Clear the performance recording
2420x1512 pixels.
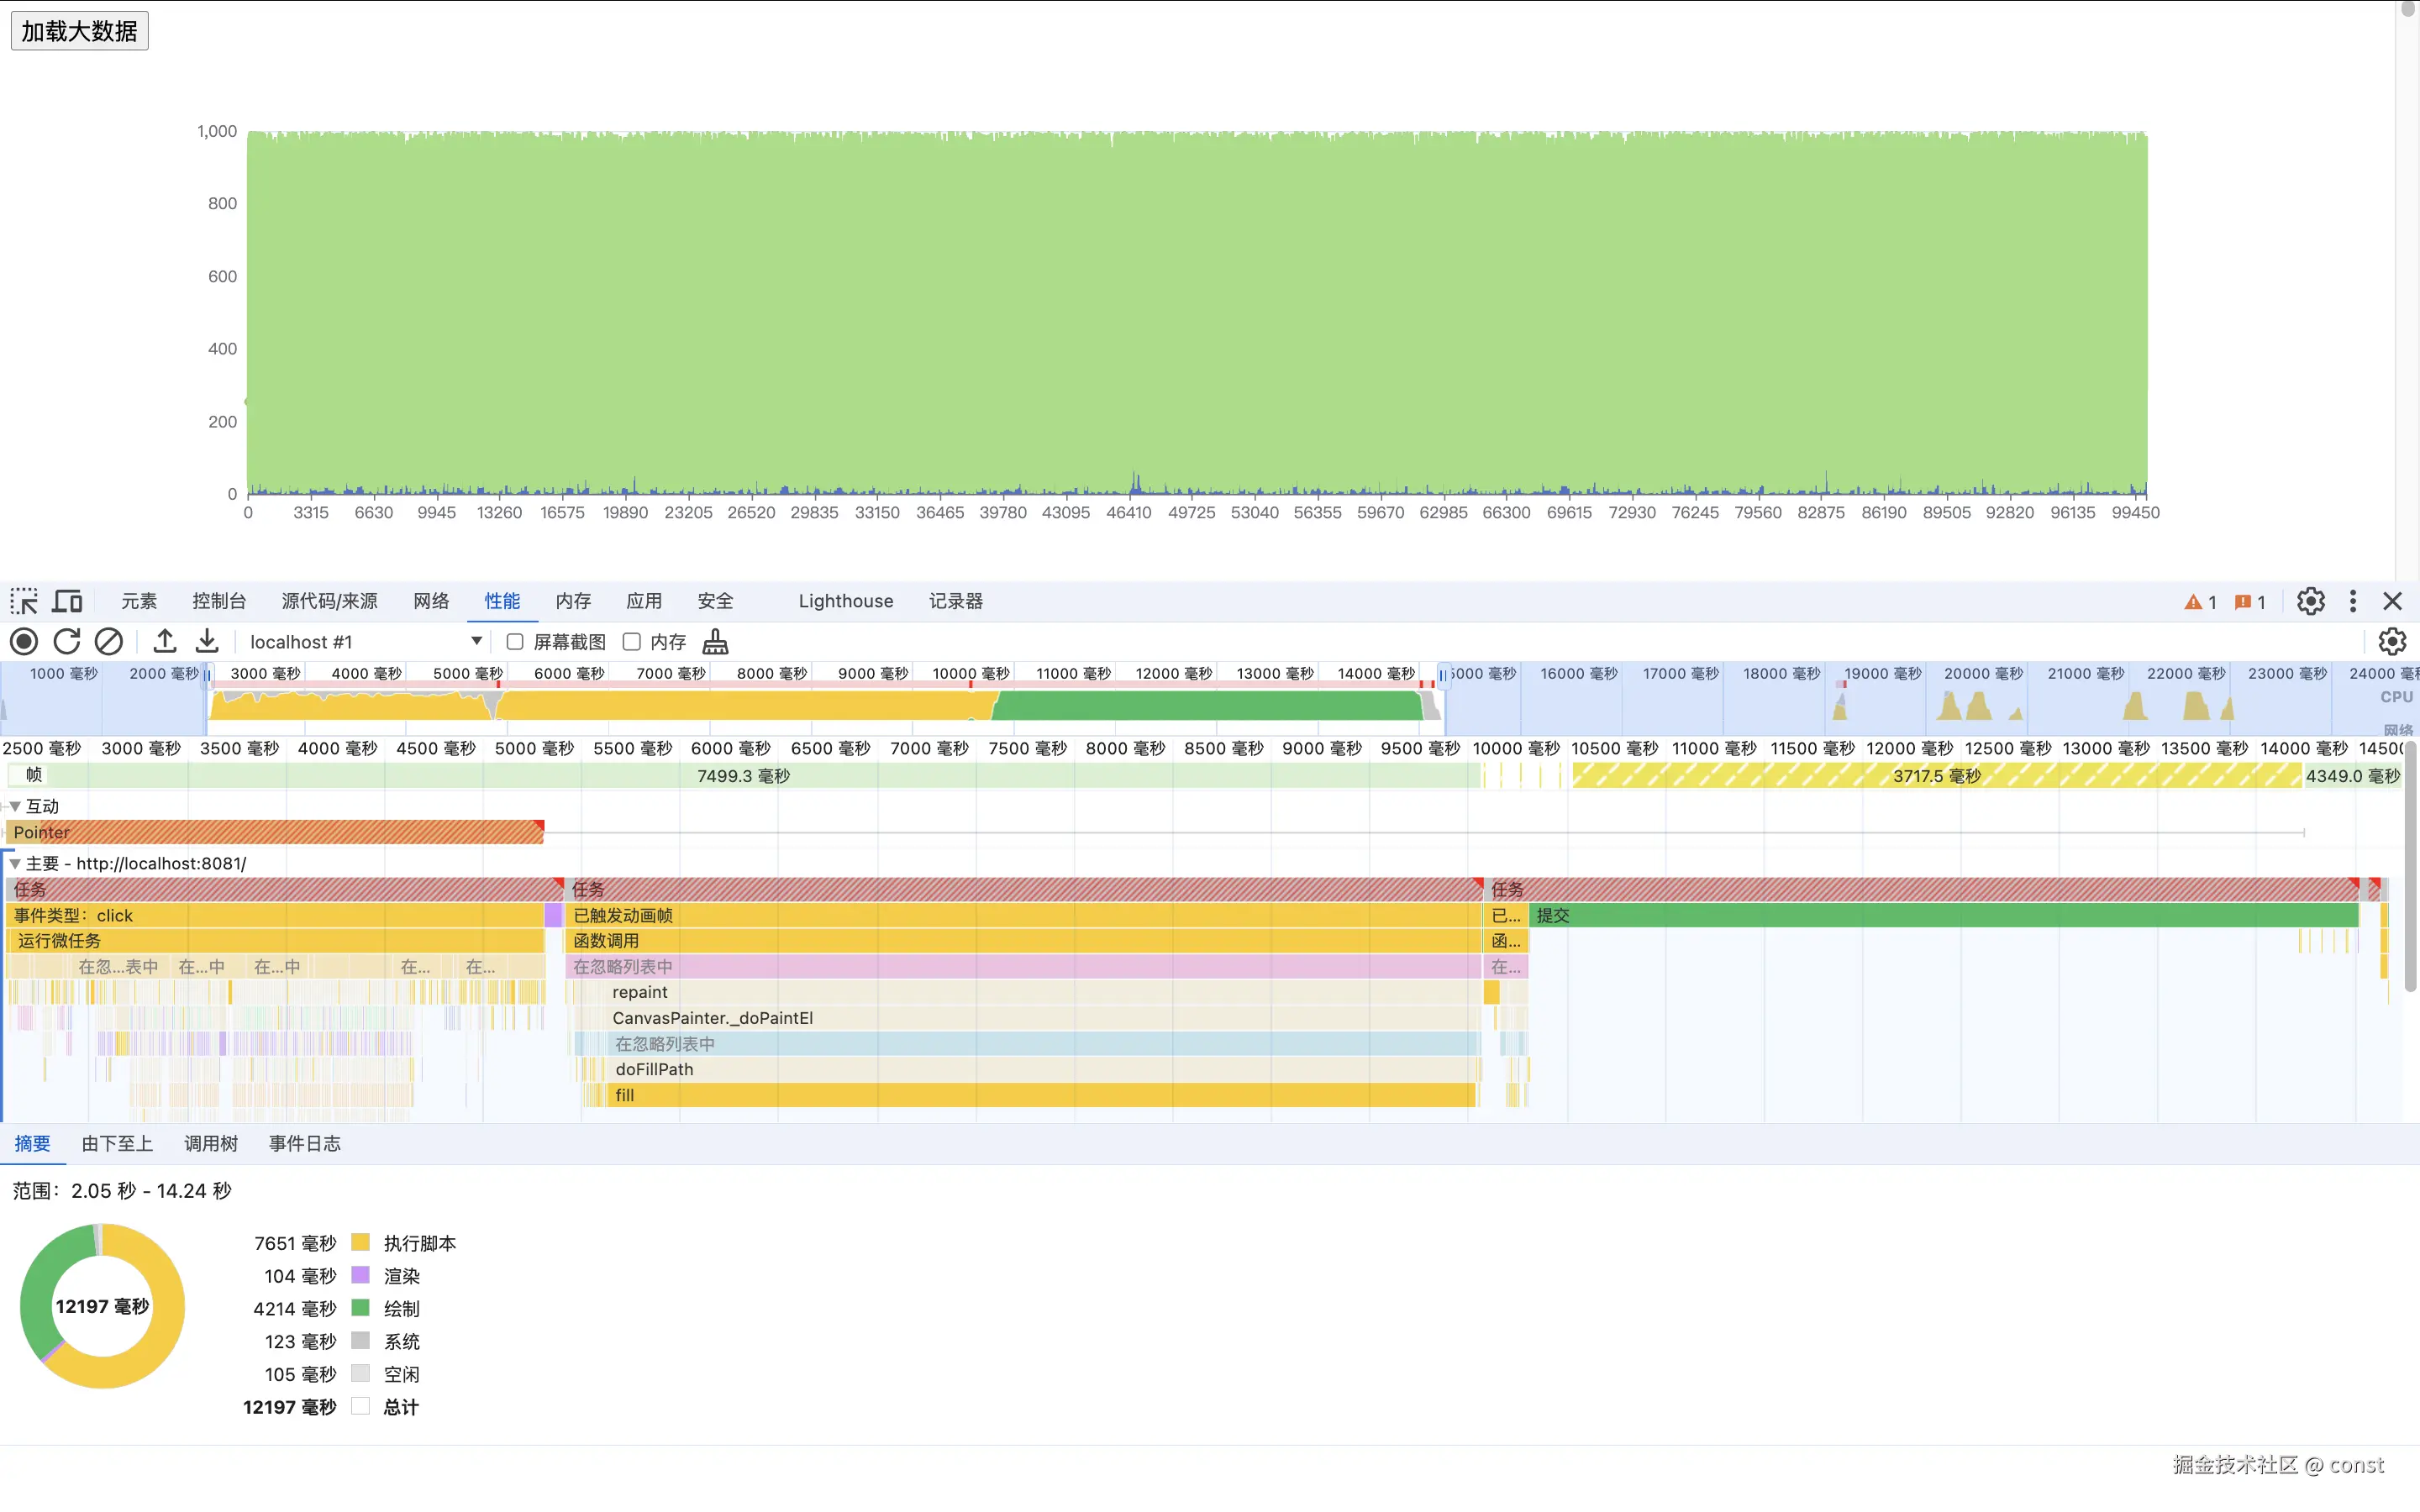(109, 641)
